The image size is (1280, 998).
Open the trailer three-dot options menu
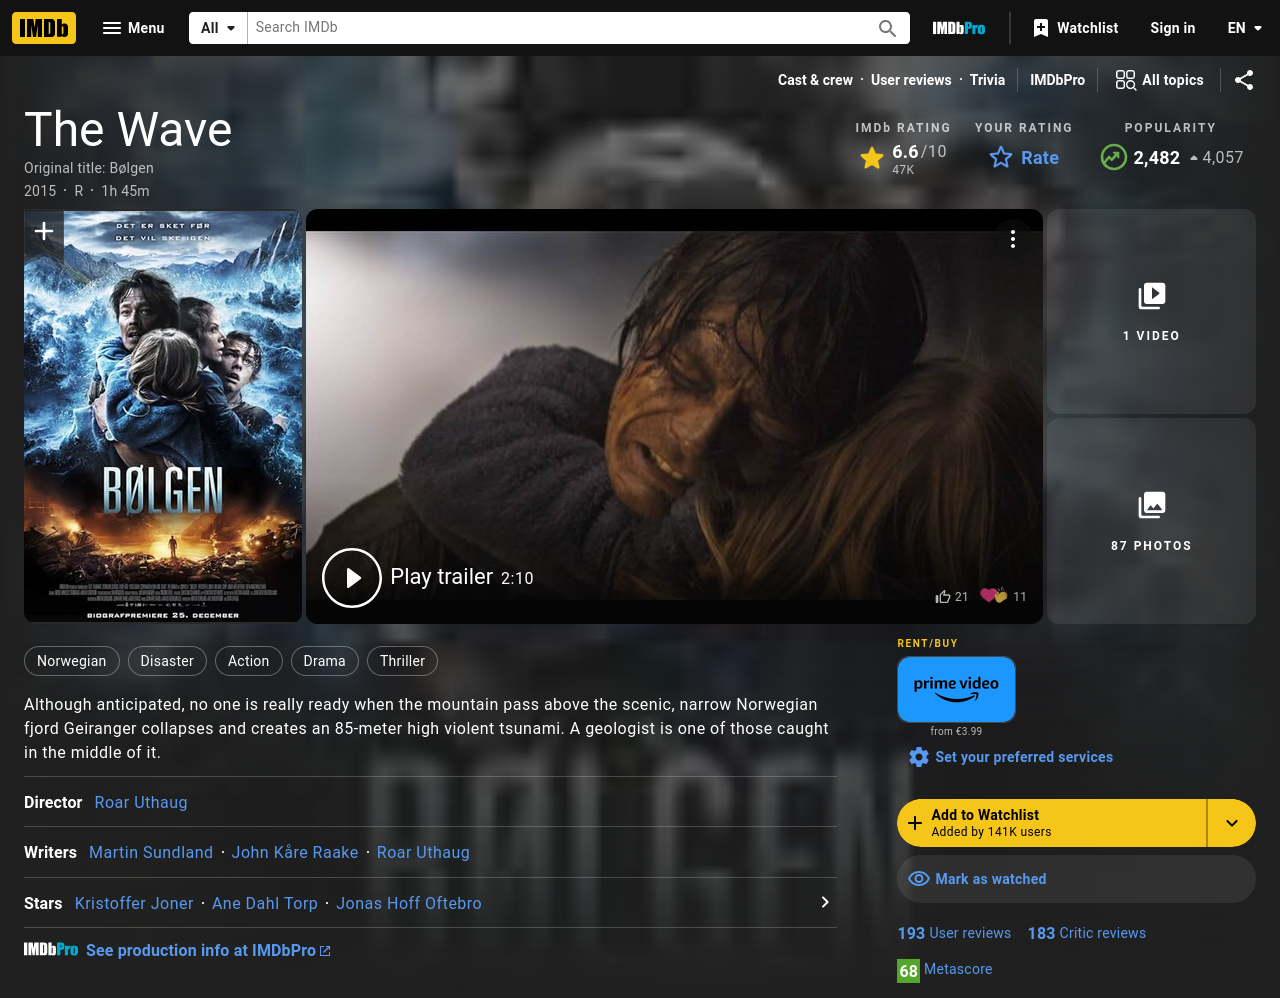[1013, 239]
